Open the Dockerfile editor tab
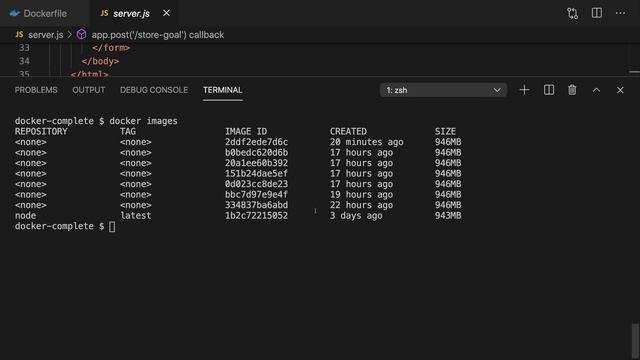 point(38,13)
